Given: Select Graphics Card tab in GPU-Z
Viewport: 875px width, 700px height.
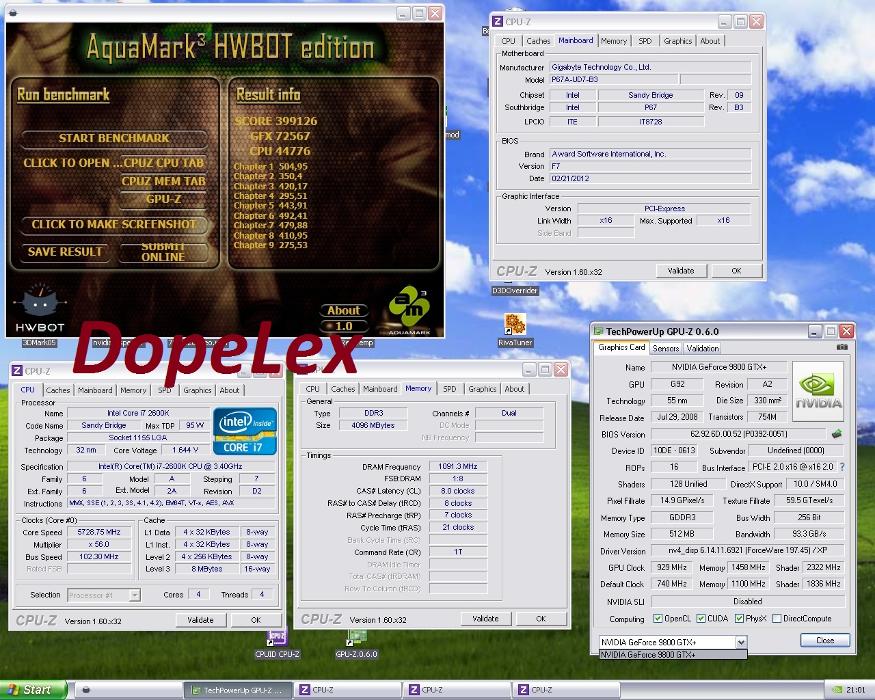Looking at the screenshot, I should point(622,347).
